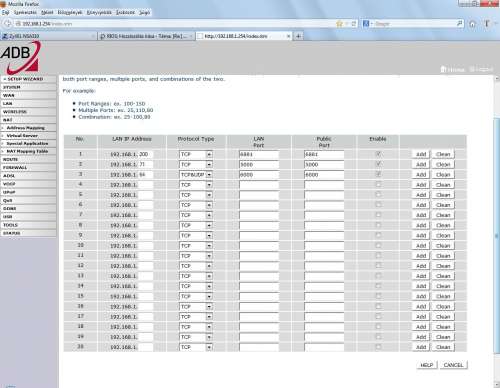Screen dimensions: 500x388
Task: Click the search magnifier icon
Action: 459,23
